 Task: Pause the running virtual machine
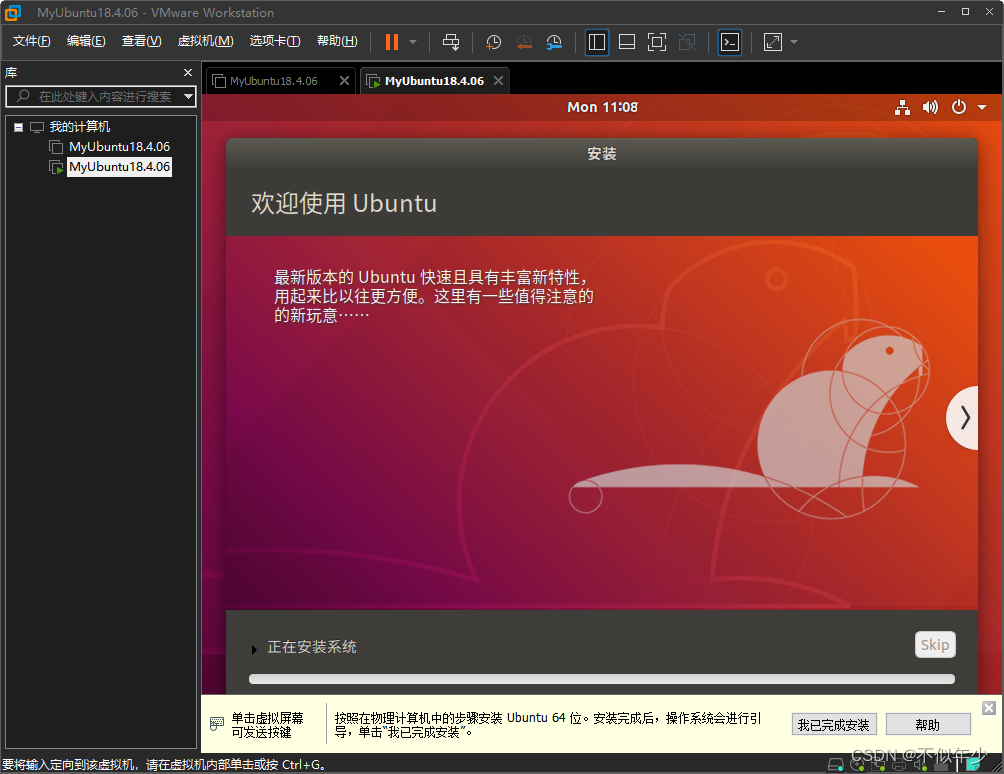coord(391,42)
